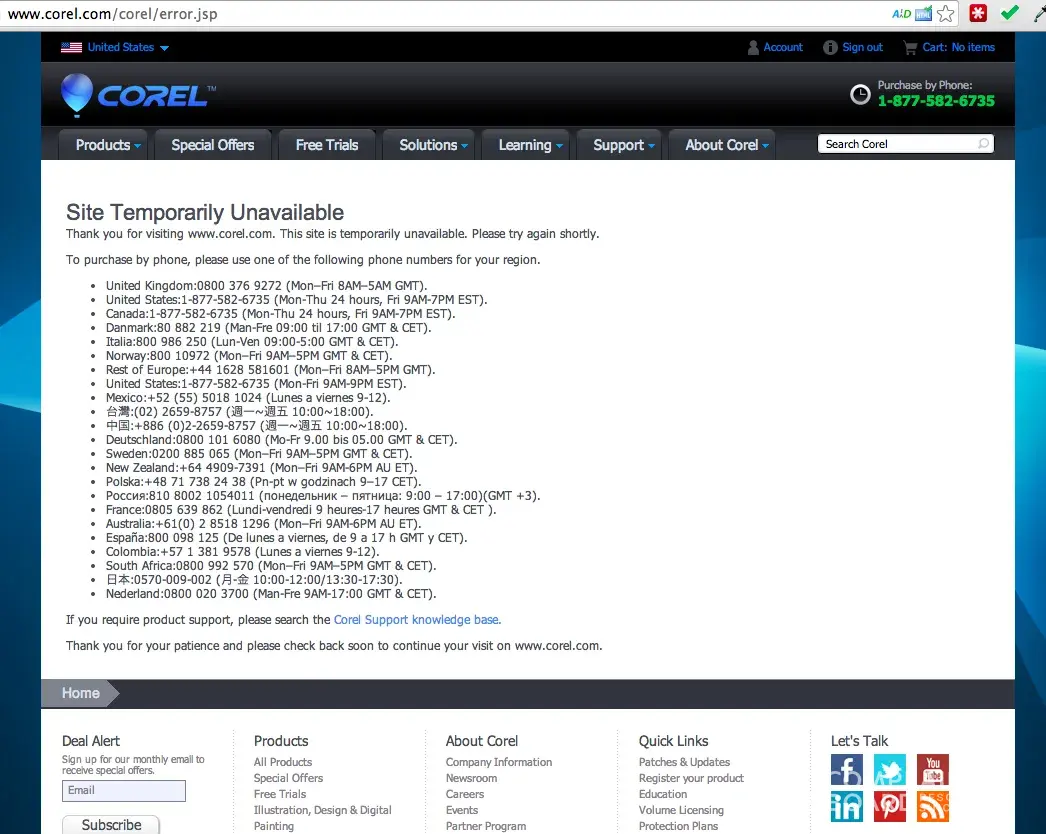The width and height of the screenshot is (1046, 834).
Task: Open Newsroom footer link
Action: coord(471,778)
